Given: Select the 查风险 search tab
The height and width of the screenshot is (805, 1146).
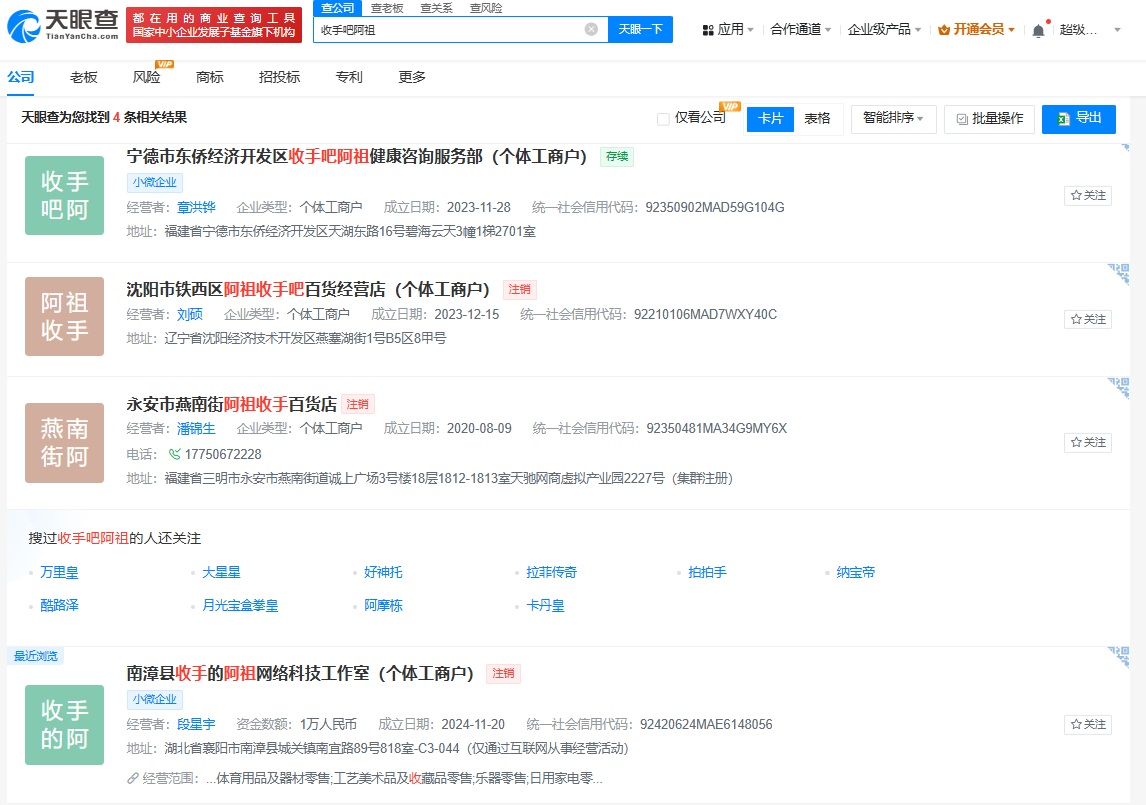Looking at the screenshot, I should (486, 8).
